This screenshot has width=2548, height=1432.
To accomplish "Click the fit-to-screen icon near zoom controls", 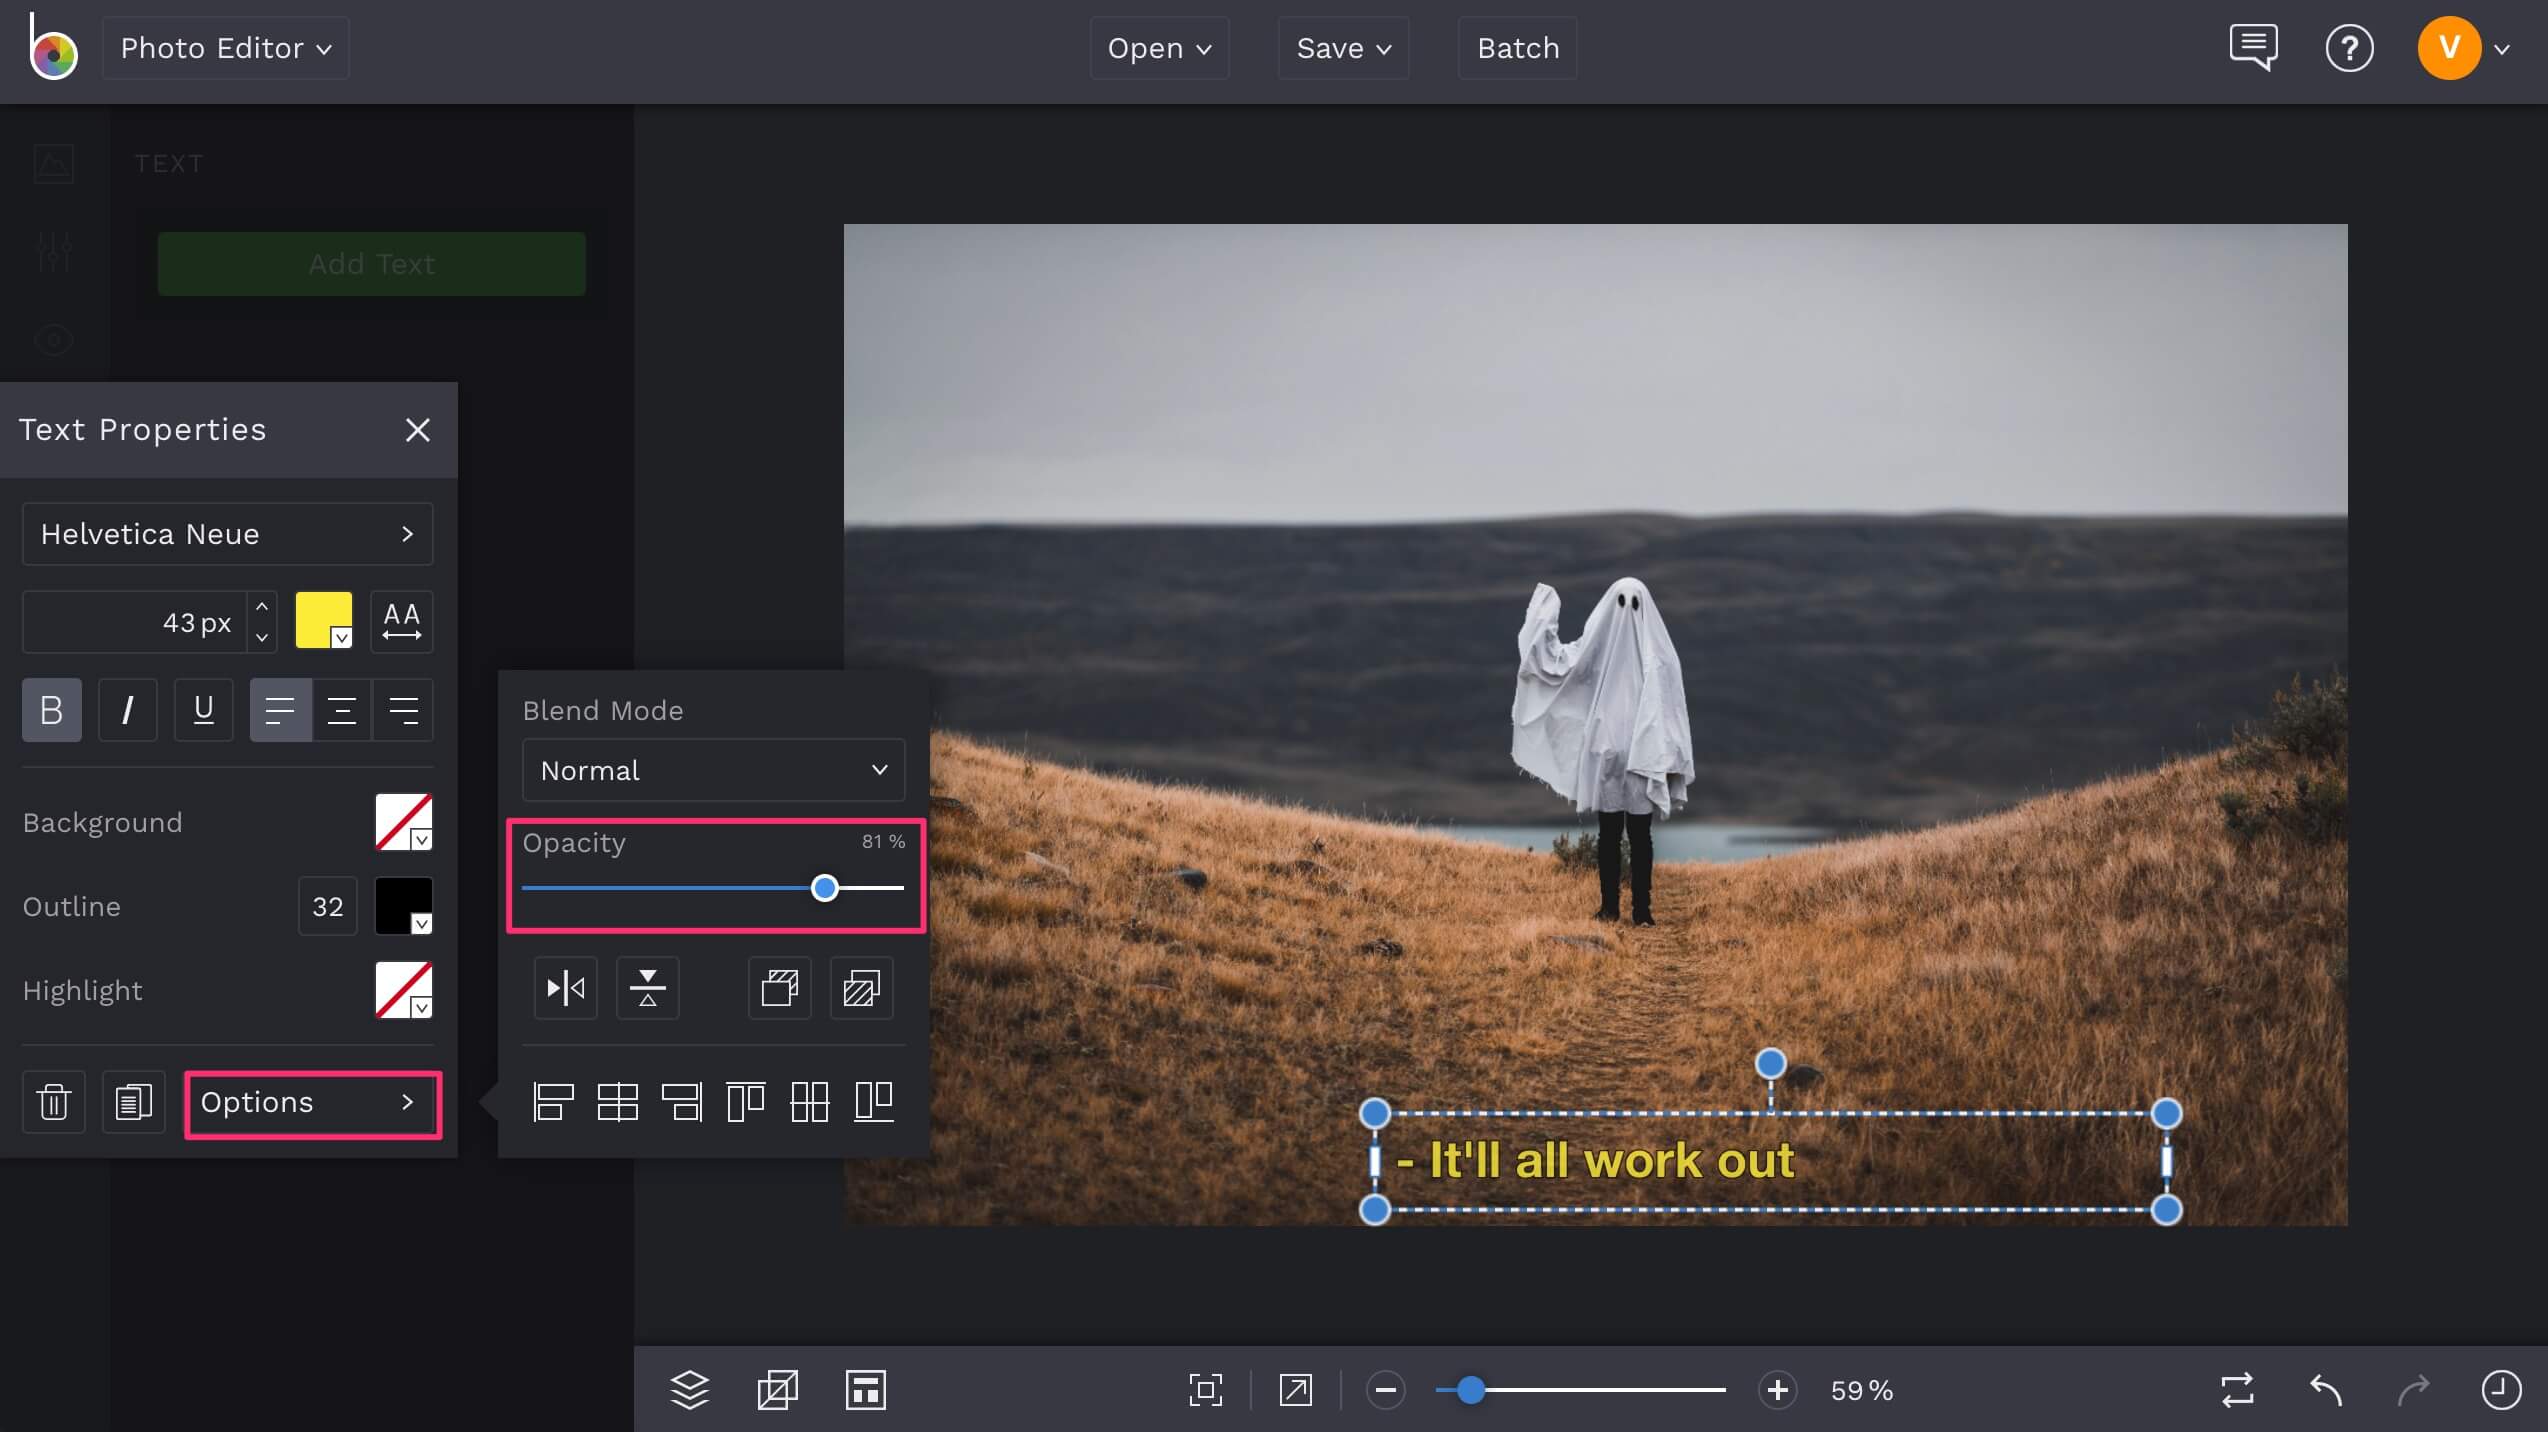I will point(1206,1390).
